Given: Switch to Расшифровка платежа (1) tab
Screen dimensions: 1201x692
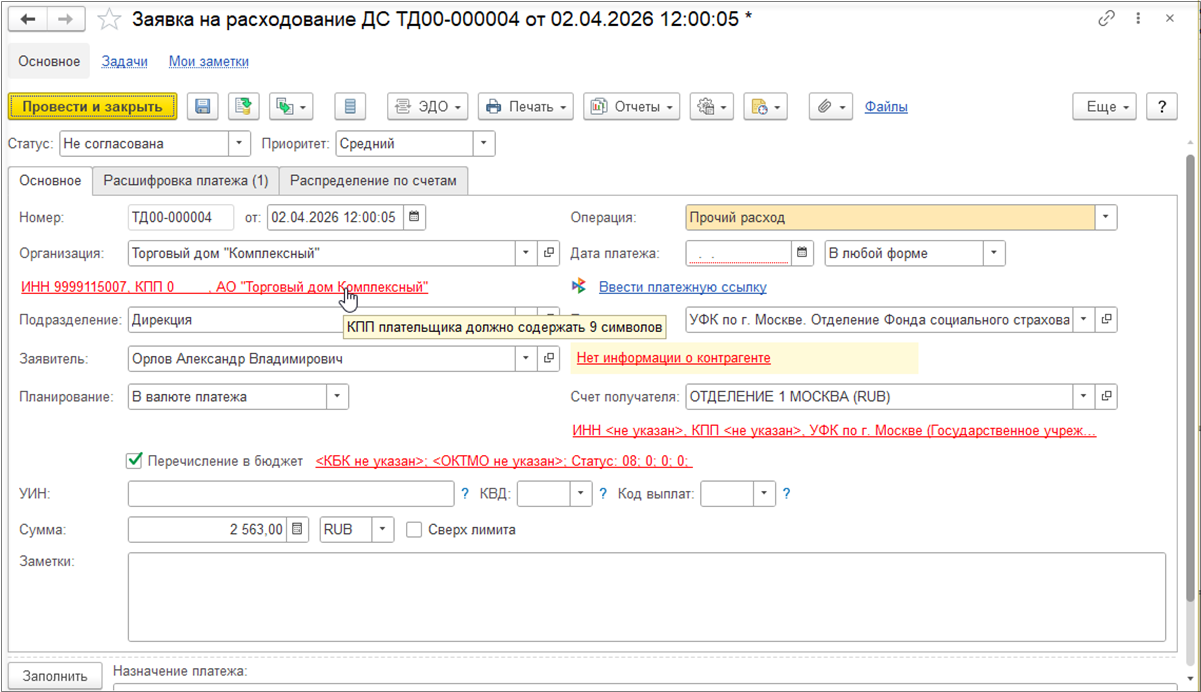Looking at the screenshot, I should tap(186, 181).
